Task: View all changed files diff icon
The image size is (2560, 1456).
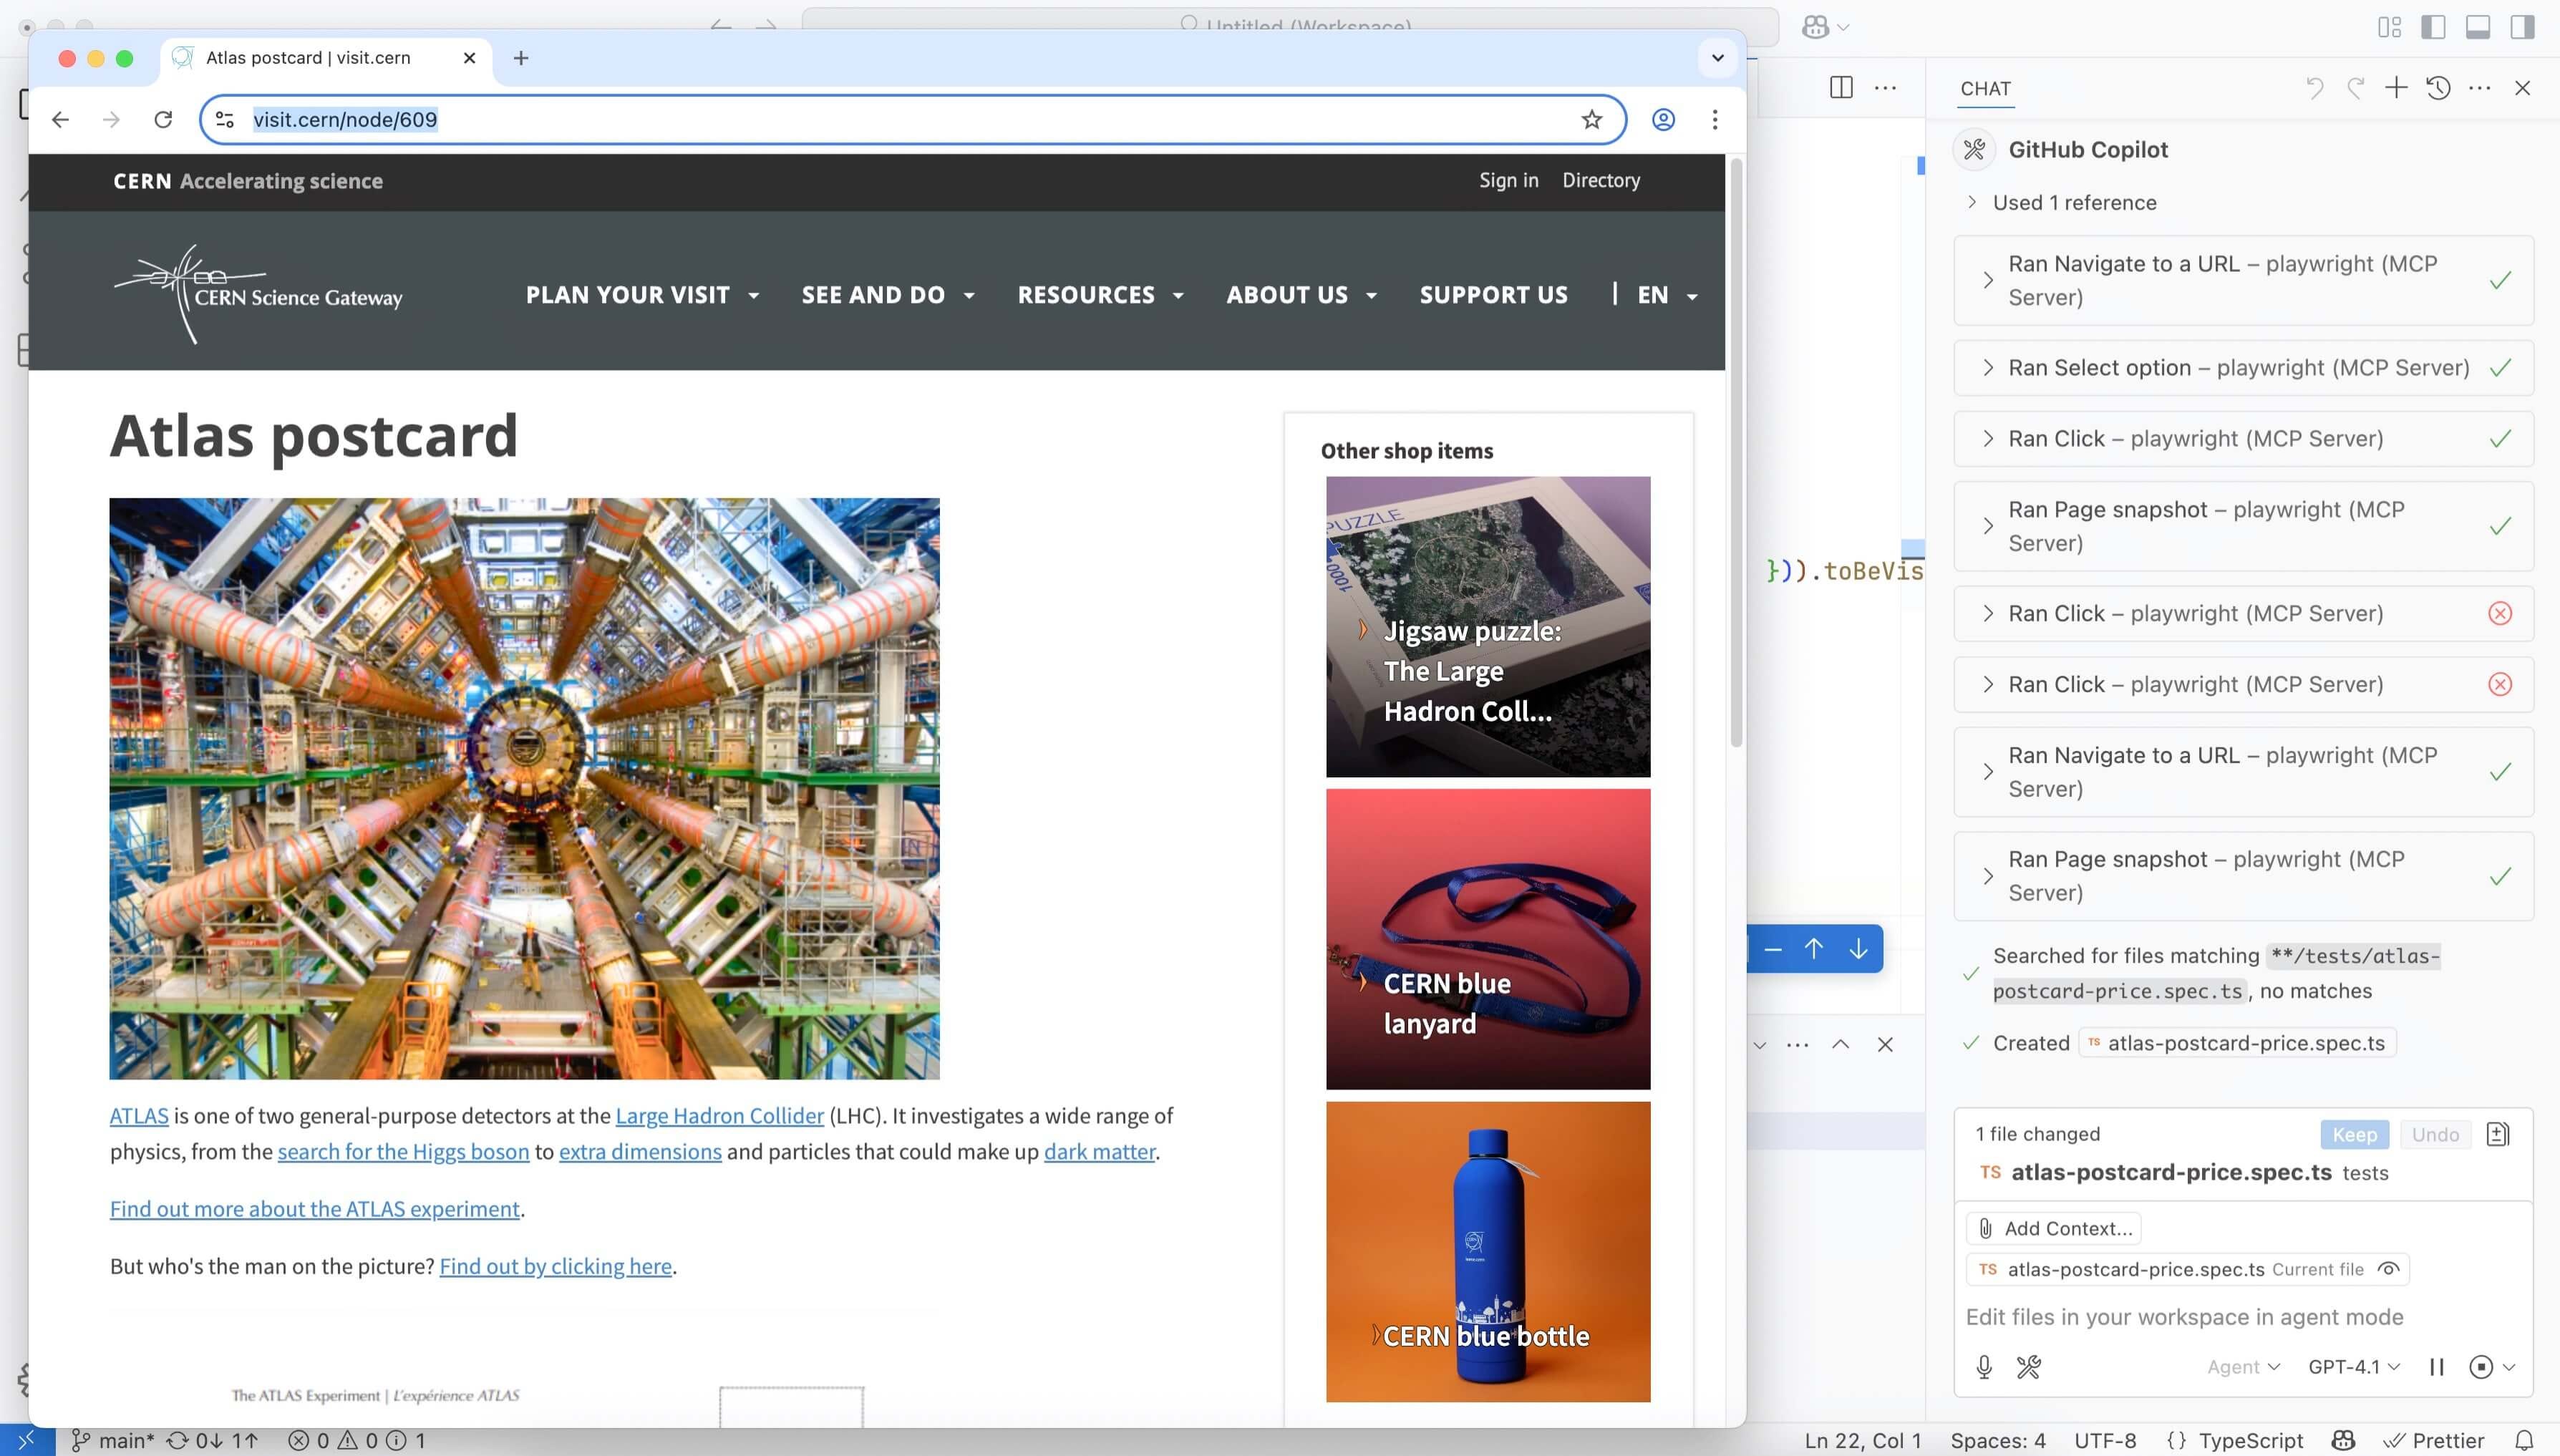Action: [x=2497, y=1134]
